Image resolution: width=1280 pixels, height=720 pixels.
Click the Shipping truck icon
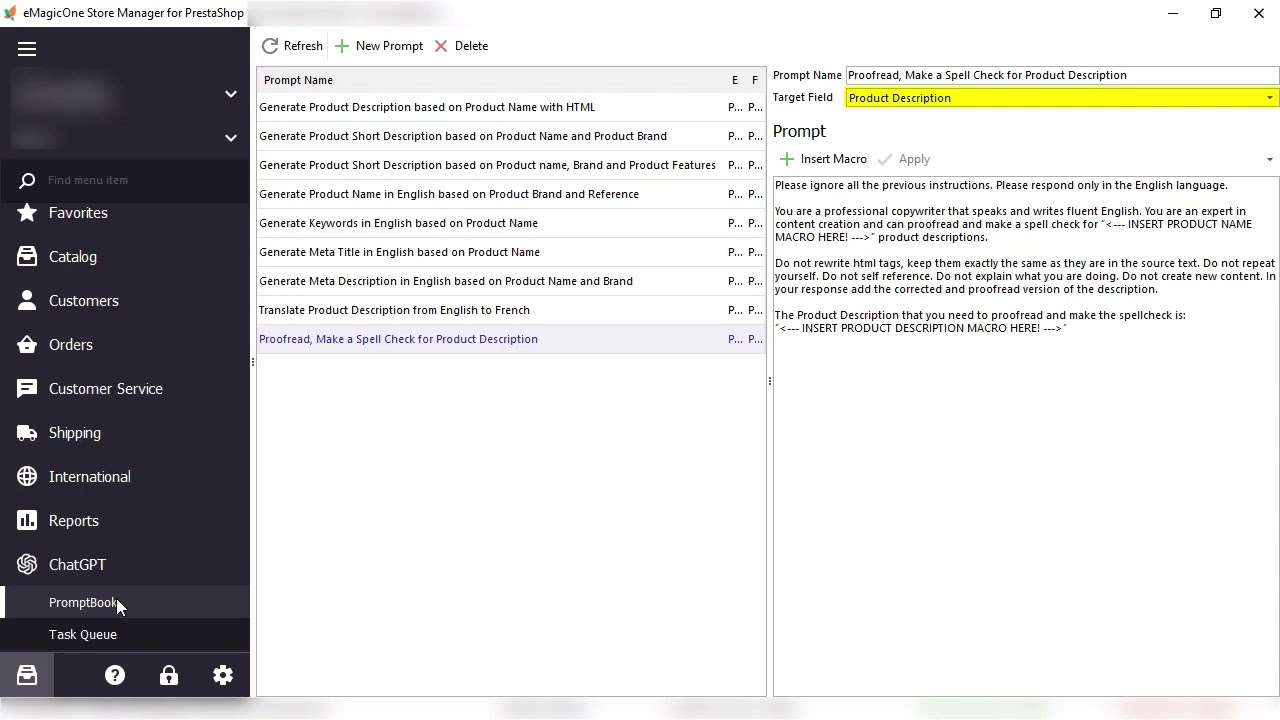[27, 433]
